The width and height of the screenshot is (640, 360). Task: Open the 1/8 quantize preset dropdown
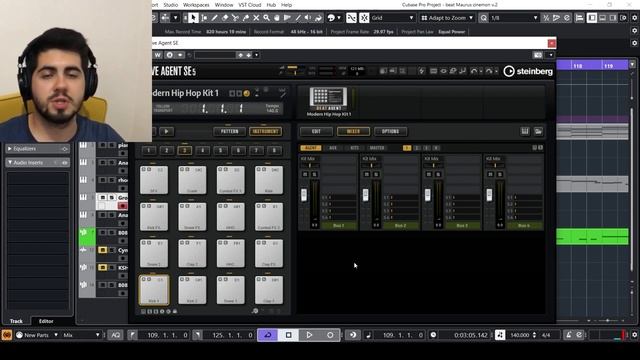pyautogui.click(x=514, y=18)
